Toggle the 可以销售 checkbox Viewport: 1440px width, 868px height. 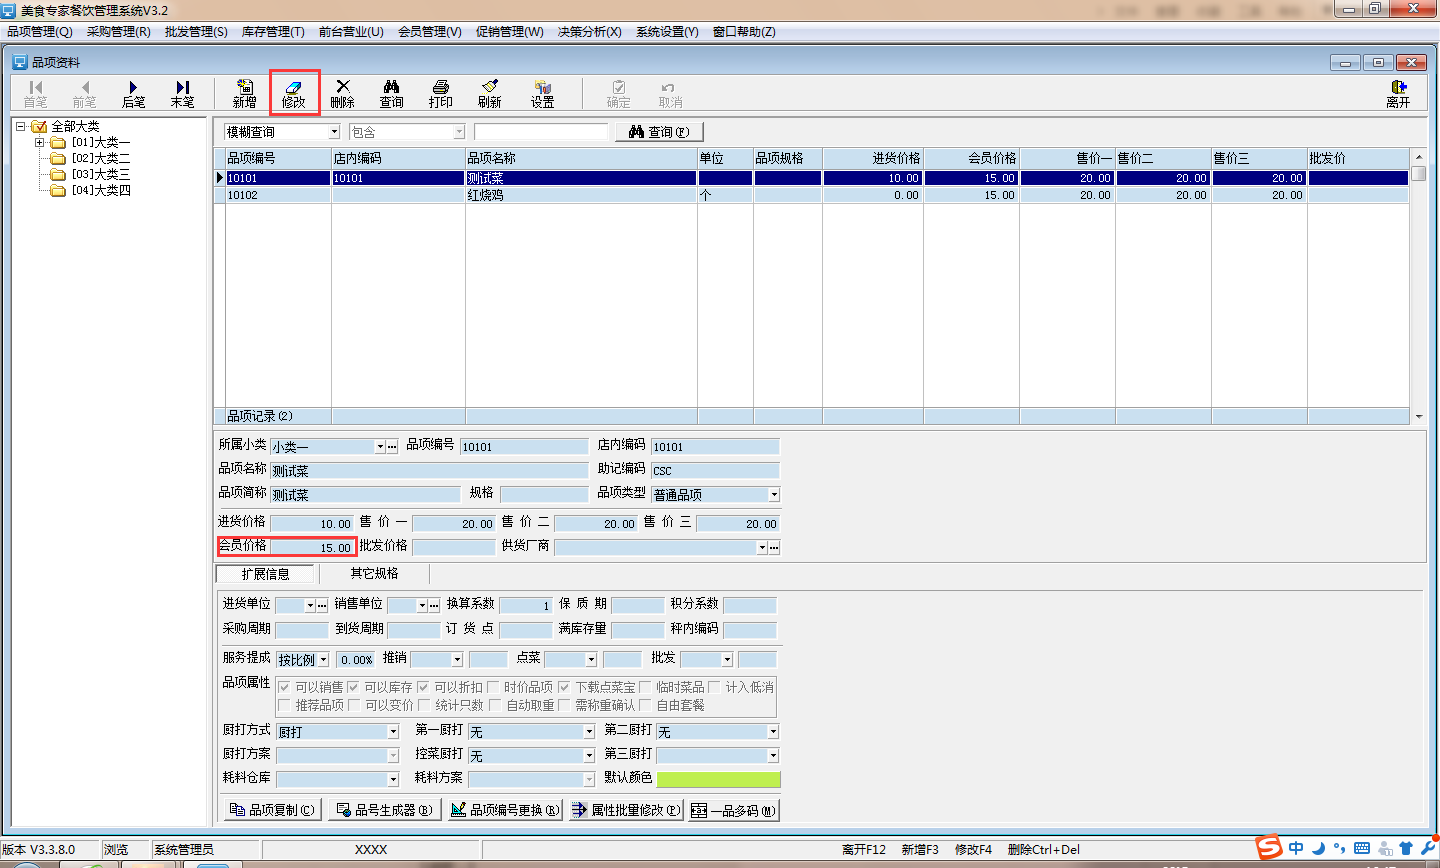point(285,687)
